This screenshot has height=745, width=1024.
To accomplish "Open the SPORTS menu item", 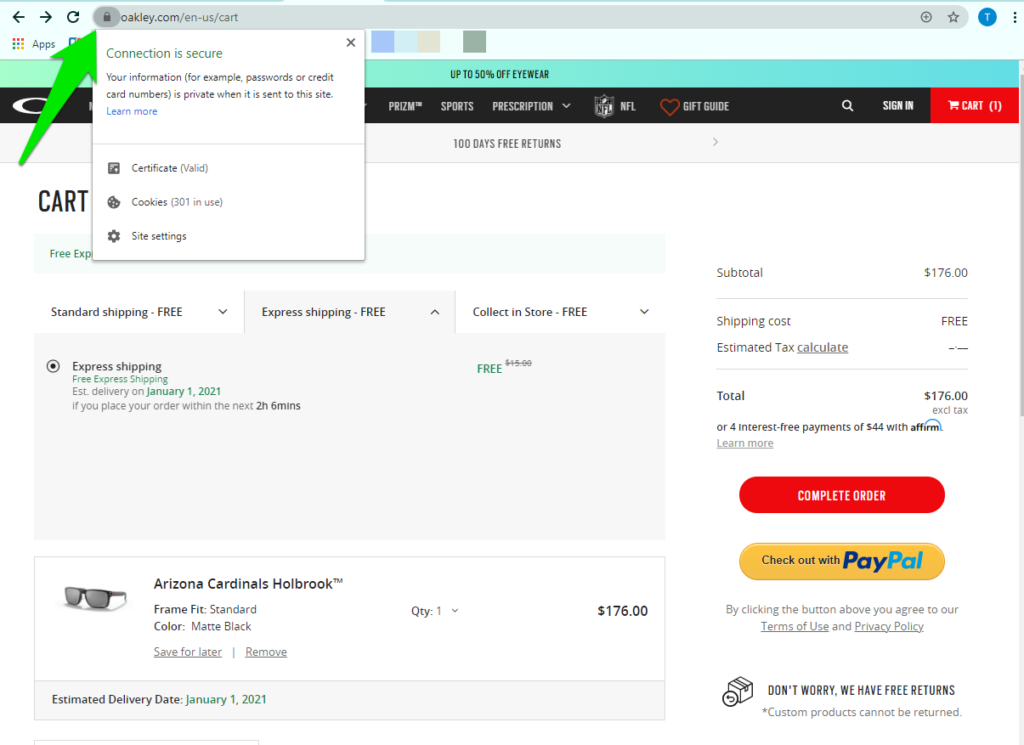I will point(457,106).
